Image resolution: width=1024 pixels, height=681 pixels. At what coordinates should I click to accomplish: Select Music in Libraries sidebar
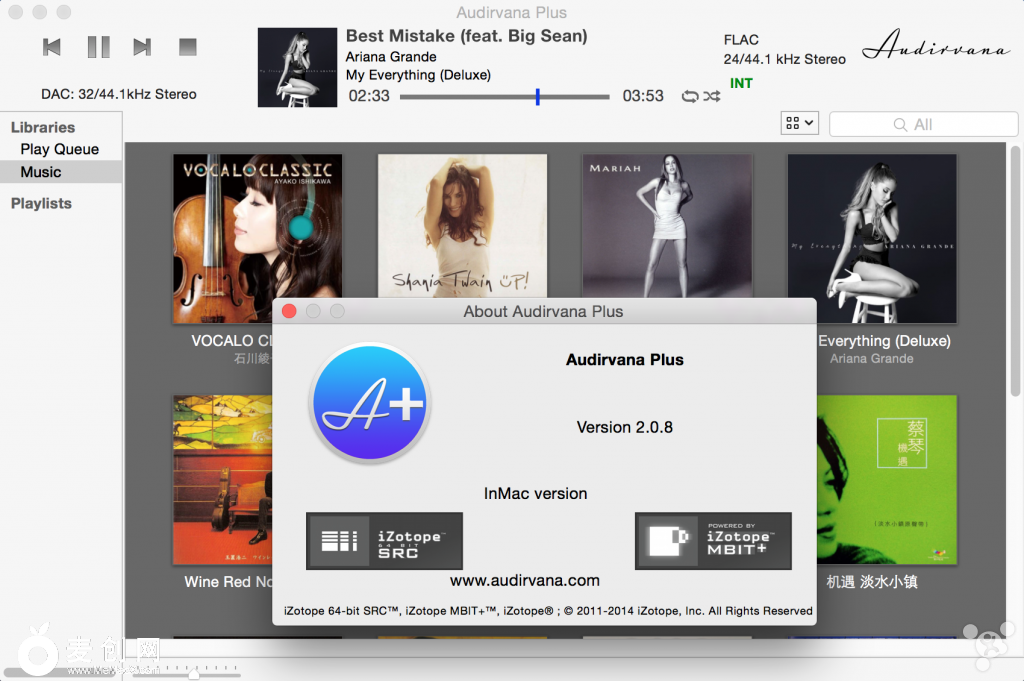pyautogui.click(x=41, y=172)
